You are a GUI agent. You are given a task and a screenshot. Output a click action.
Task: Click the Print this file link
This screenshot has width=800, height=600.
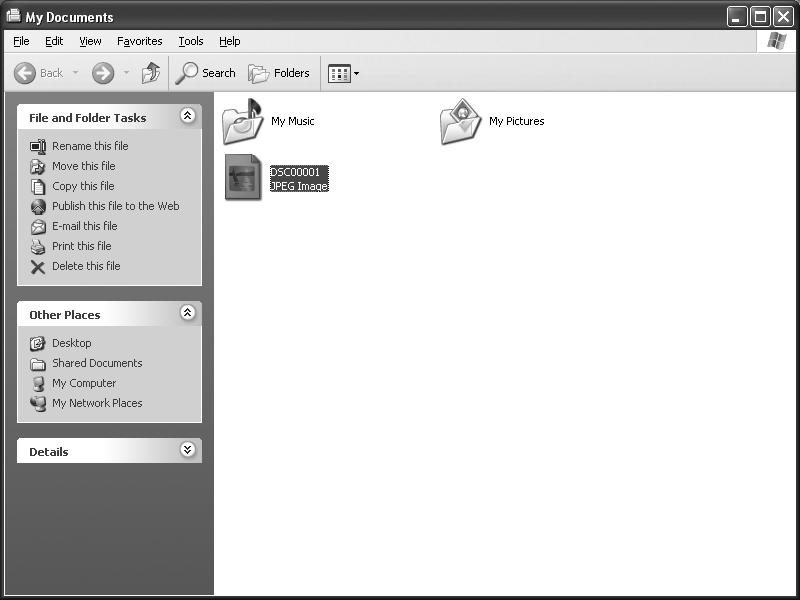click(82, 246)
